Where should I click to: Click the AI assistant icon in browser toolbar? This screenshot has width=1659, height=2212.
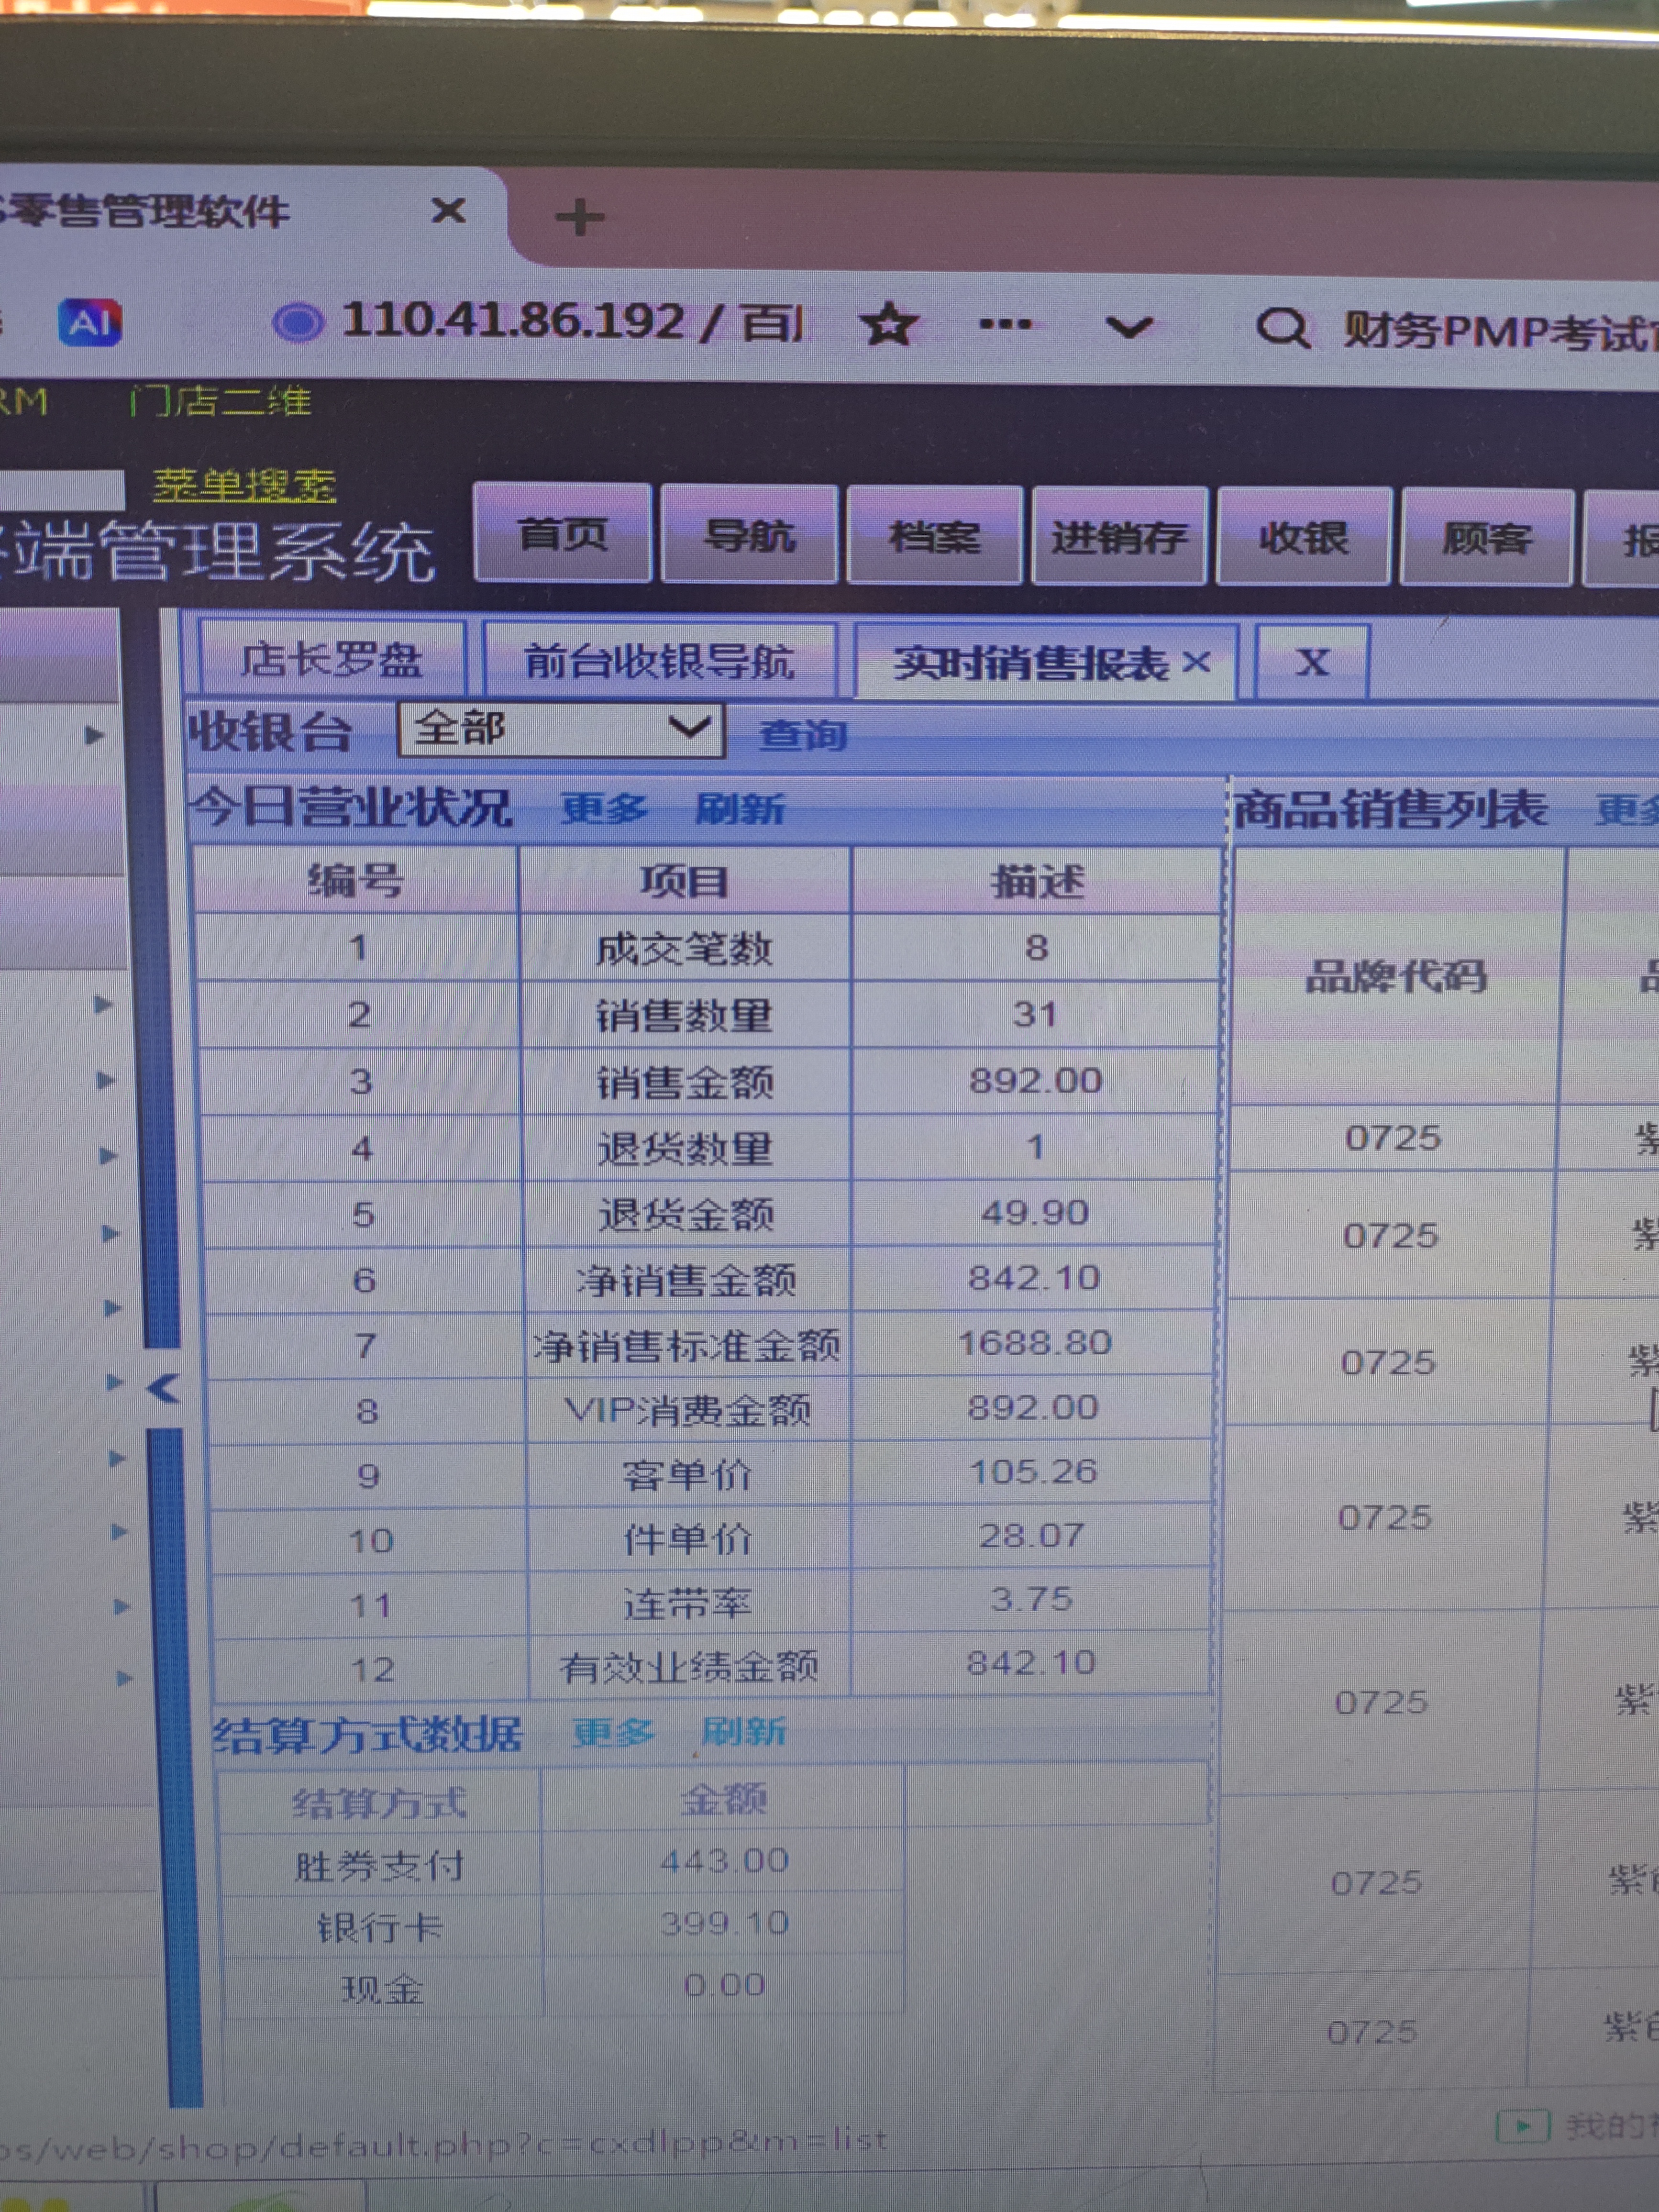(90, 323)
